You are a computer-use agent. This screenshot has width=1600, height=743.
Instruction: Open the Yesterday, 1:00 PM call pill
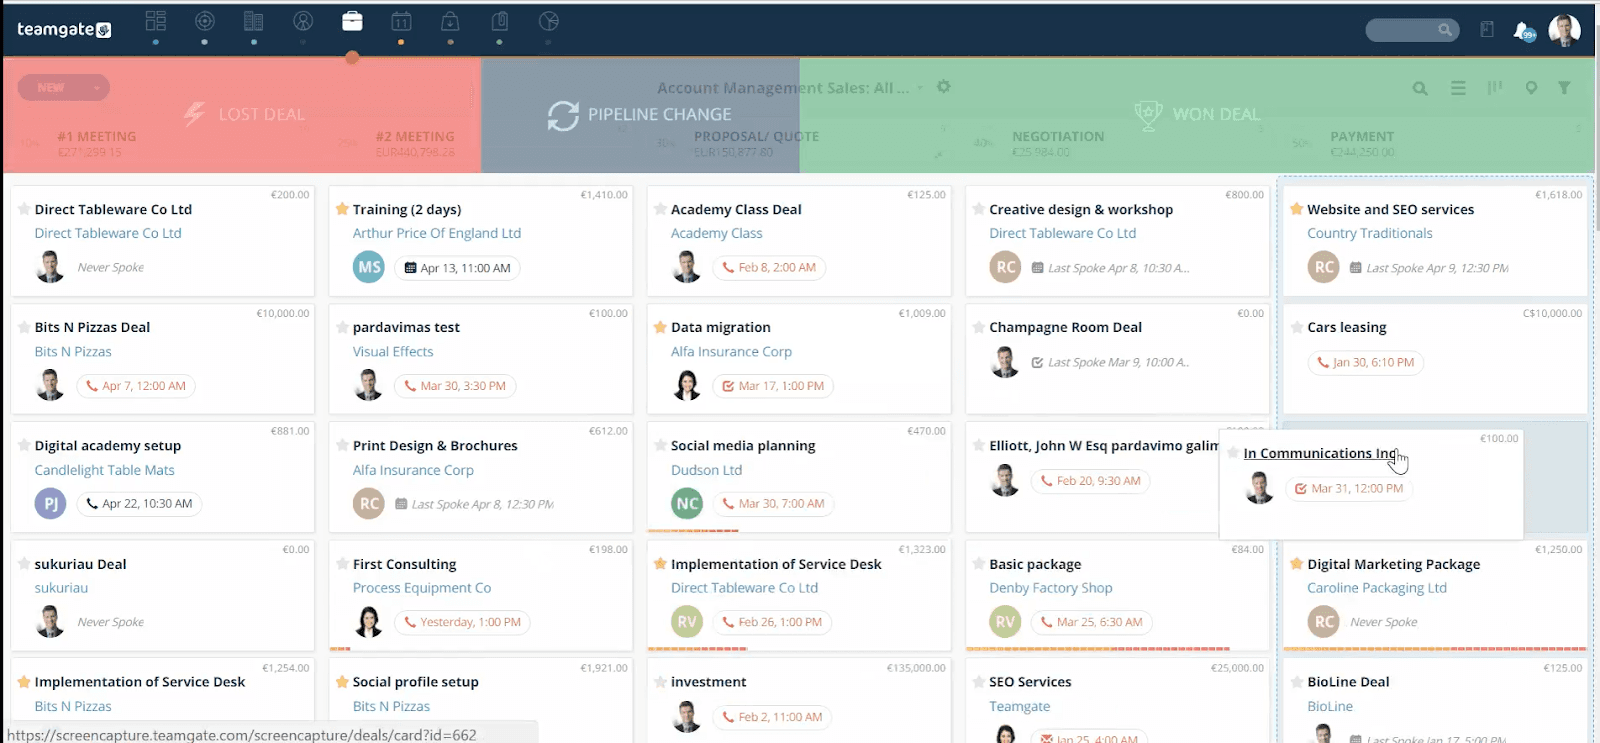pyautogui.click(x=461, y=622)
